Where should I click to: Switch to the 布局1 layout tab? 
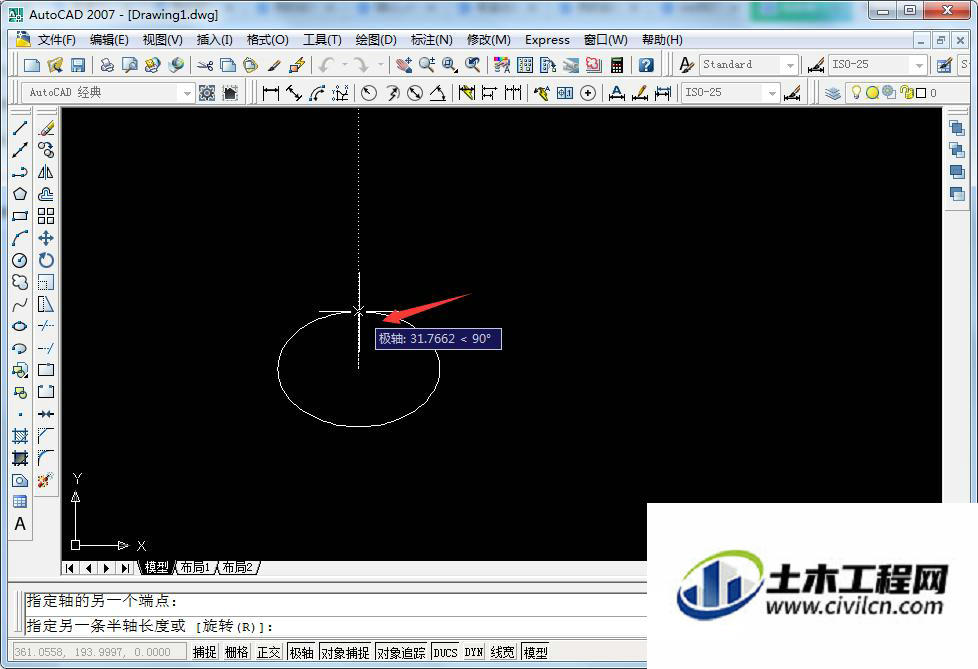tap(195, 567)
